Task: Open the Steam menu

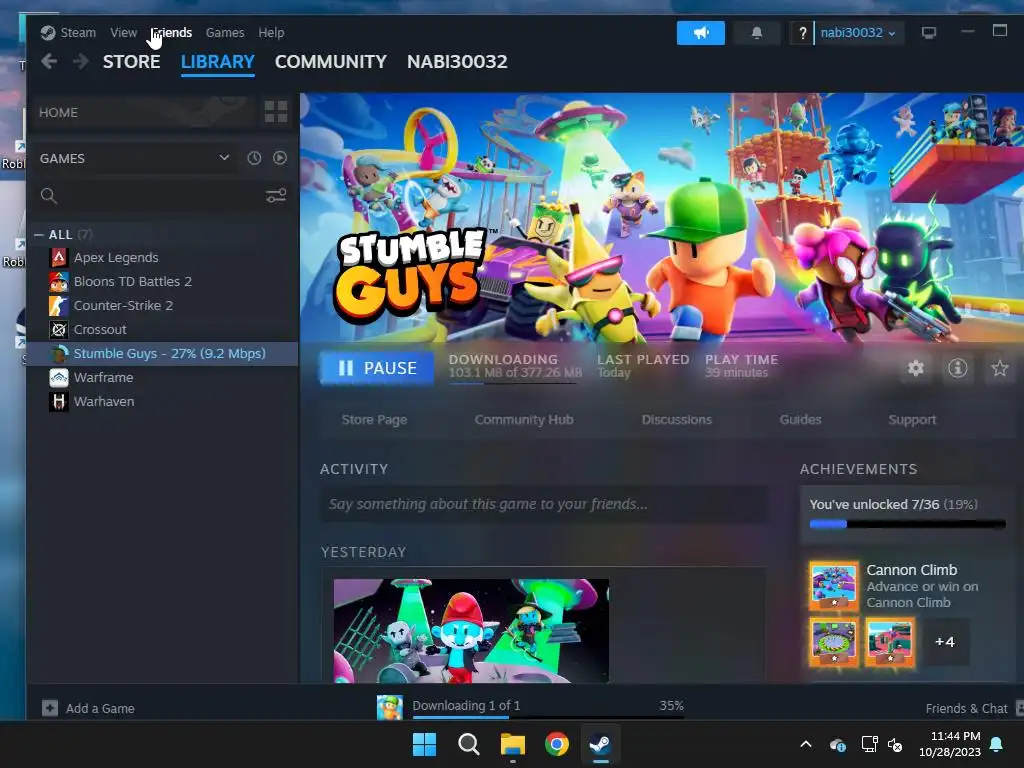Action: 78,33
